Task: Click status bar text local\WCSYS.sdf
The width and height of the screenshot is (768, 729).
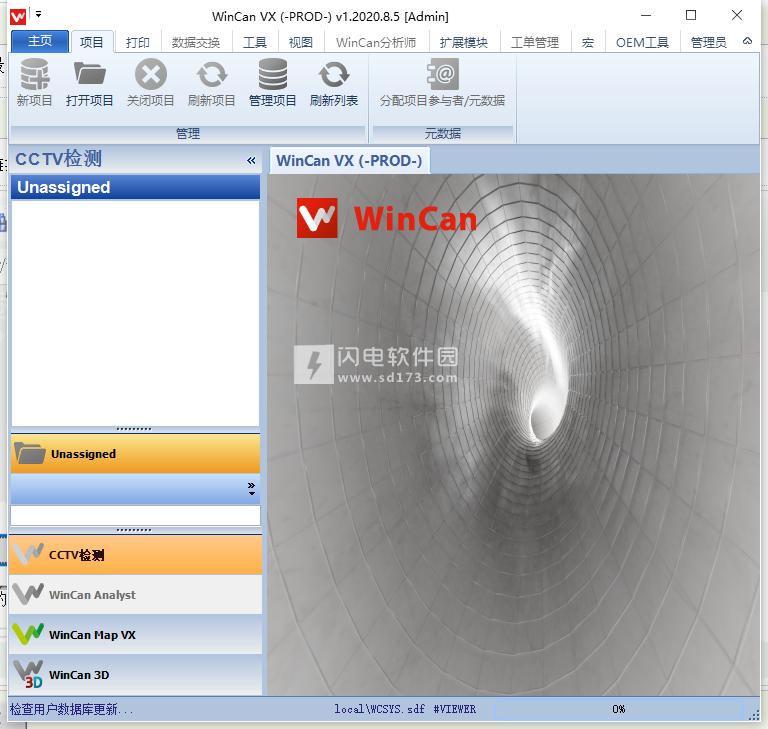Action: pyautogui.click(x=380, y=709)
